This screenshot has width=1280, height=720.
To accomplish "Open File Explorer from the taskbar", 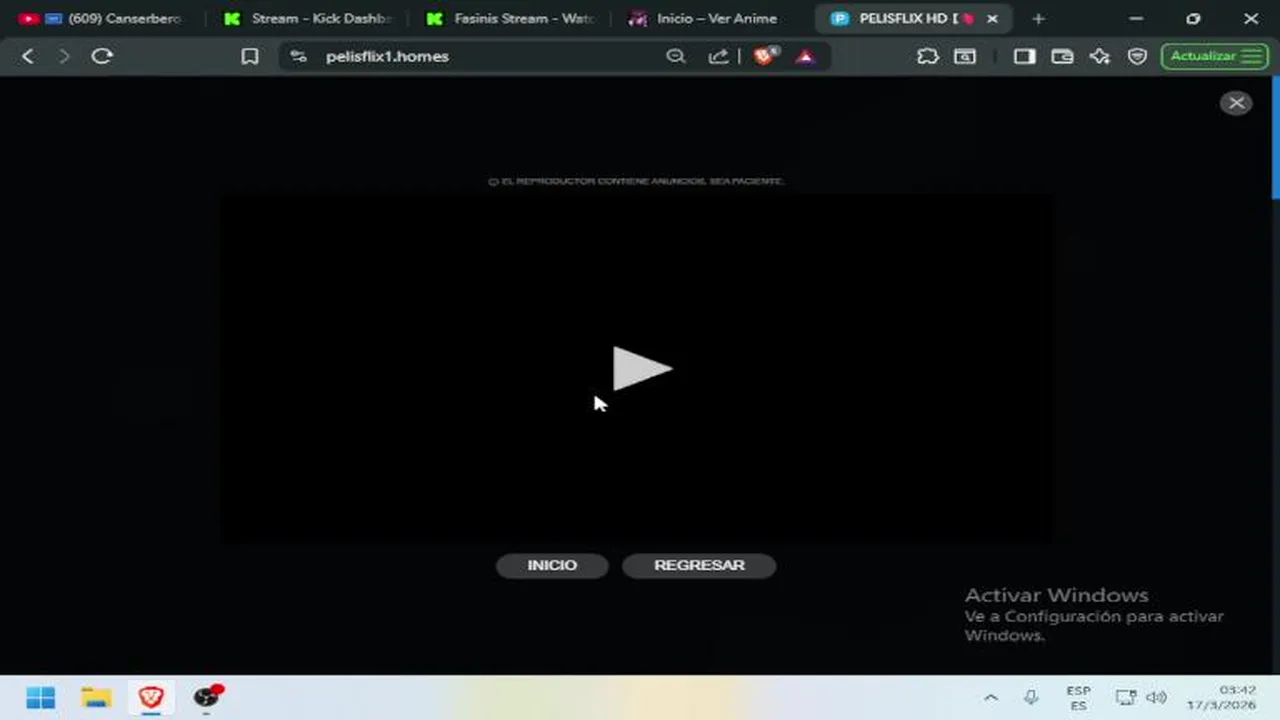I will [96, 697].
